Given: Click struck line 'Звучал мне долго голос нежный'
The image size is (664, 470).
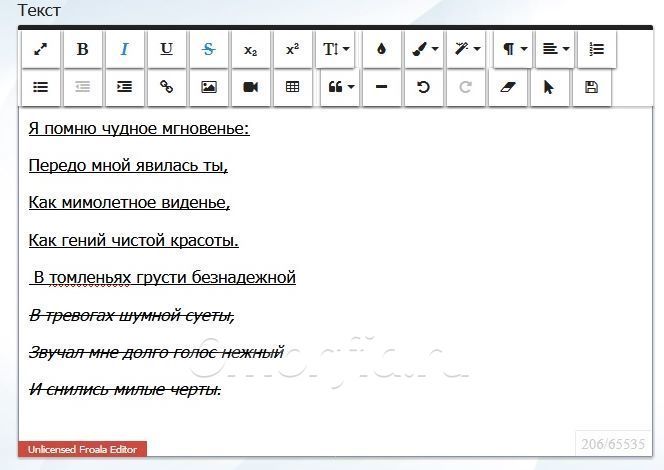Looking at the screenshot, I should coord(156,352).
